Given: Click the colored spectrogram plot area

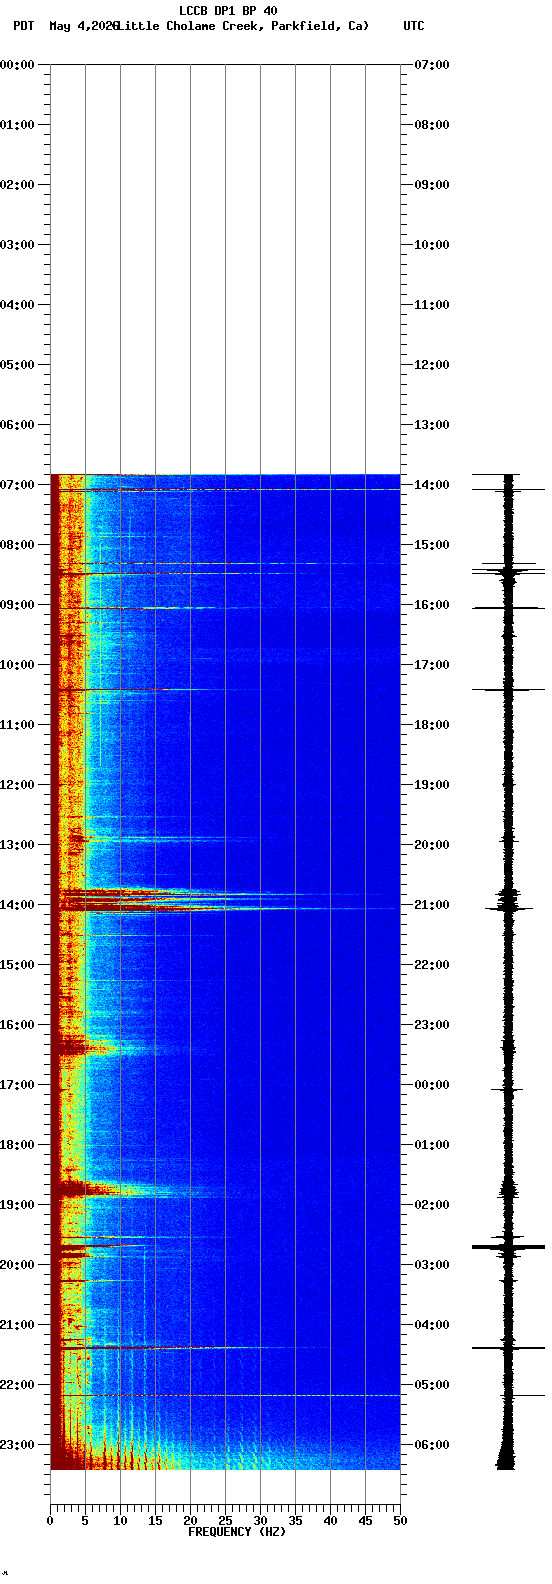Looking at the screenshot, I should 225,971.
